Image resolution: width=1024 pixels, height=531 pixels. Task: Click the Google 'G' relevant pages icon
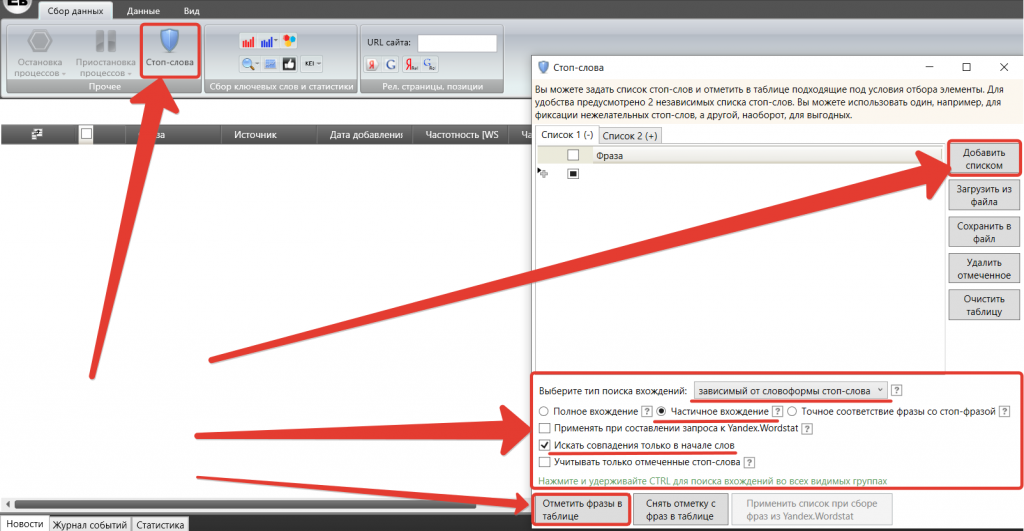(391, 64)
